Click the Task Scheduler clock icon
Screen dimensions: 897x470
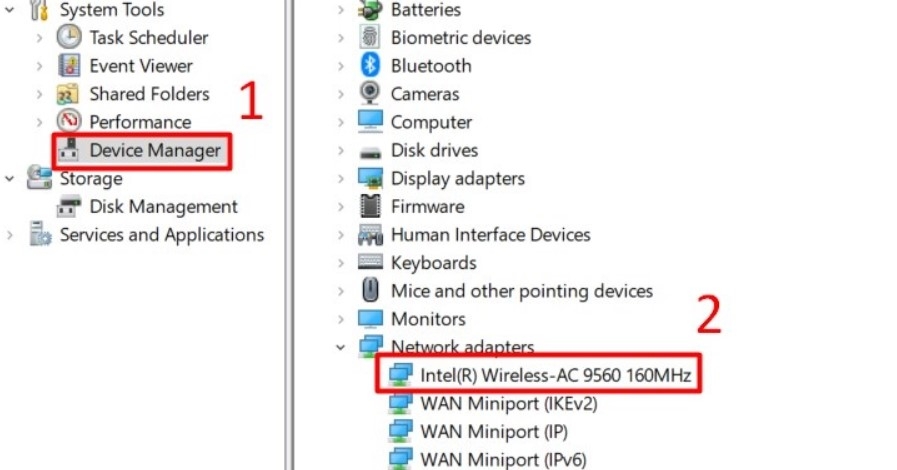pyautogui.click(x=69, y=38)
